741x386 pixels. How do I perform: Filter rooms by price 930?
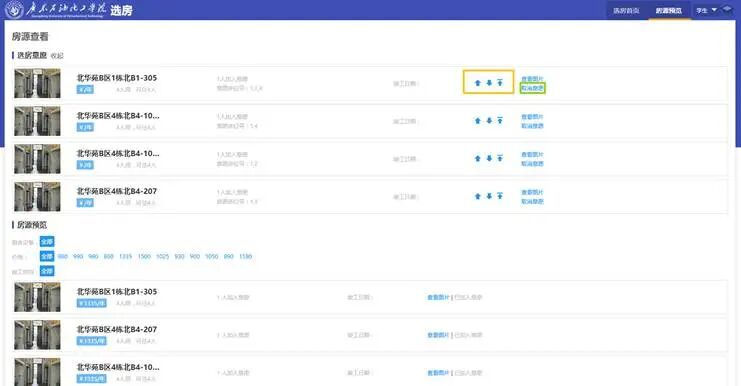click(x=179, y=257)
